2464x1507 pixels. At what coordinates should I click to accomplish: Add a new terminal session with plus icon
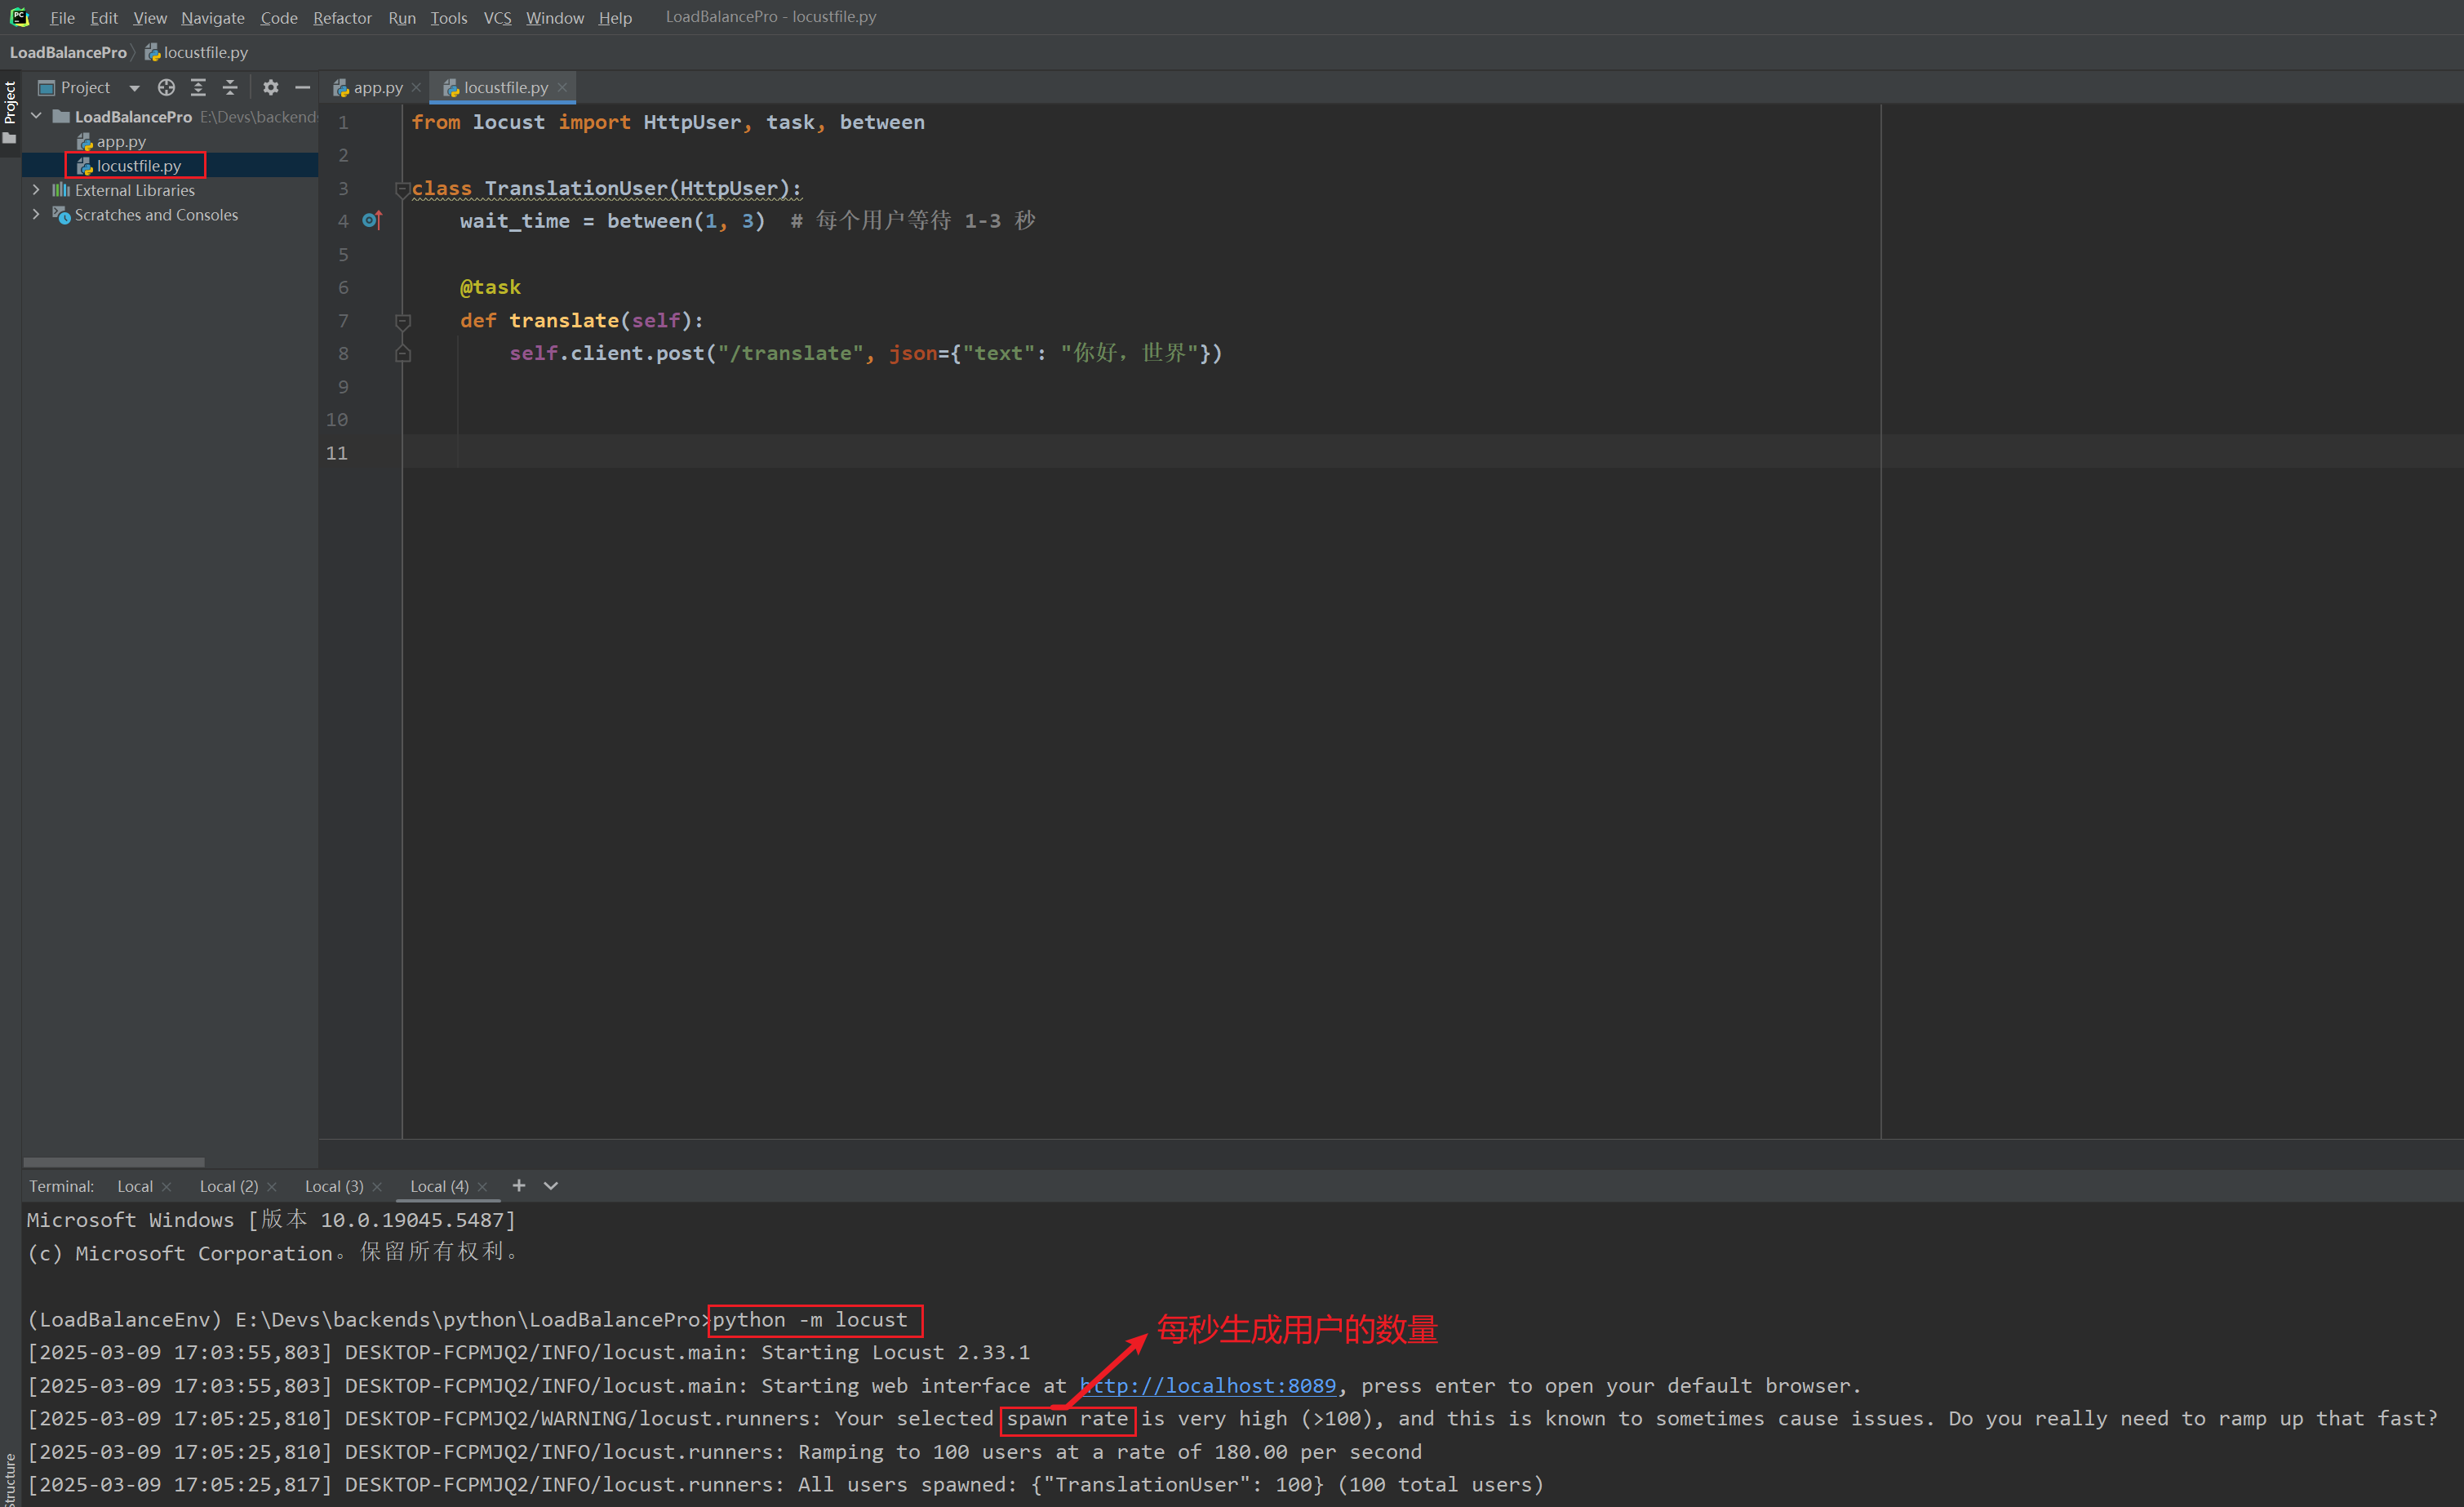(x=518, y=1185)
